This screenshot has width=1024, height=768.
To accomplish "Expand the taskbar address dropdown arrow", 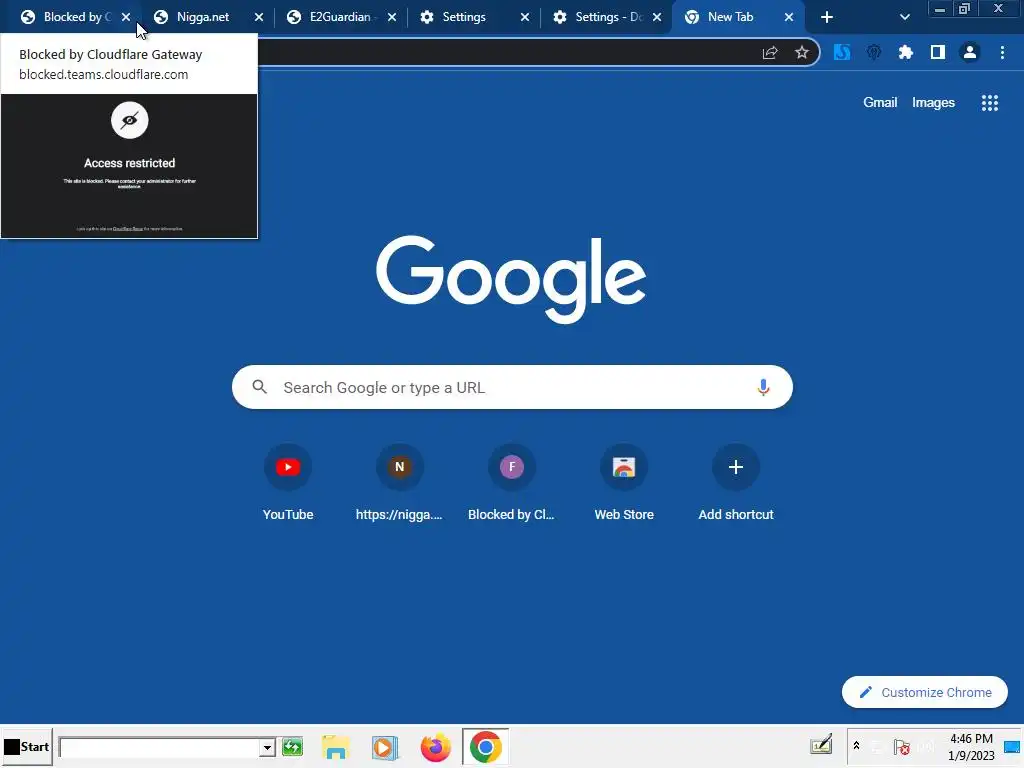I will [x=267, y=747].
